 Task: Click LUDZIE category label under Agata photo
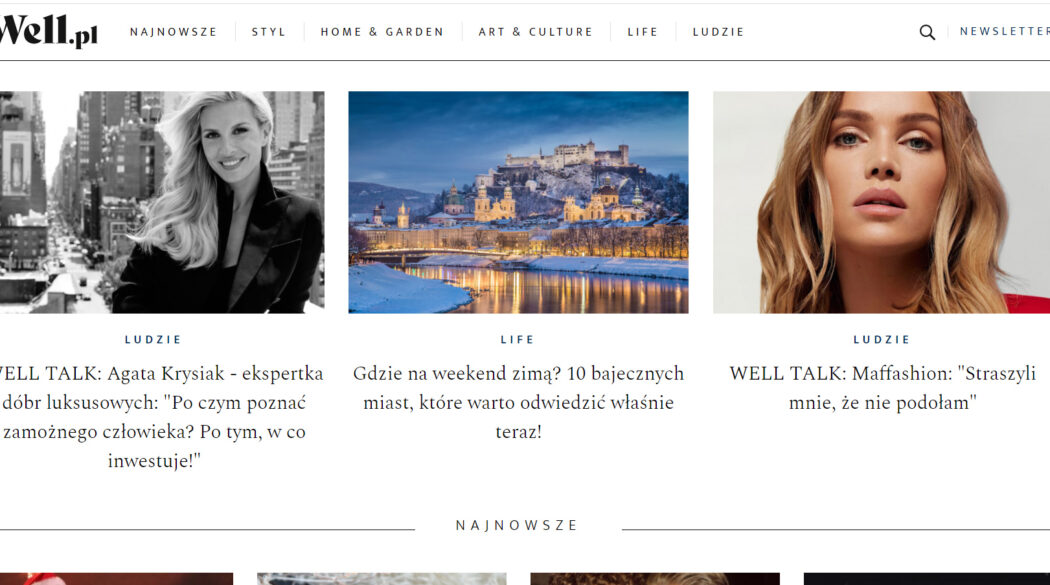(x=153, y=339)
